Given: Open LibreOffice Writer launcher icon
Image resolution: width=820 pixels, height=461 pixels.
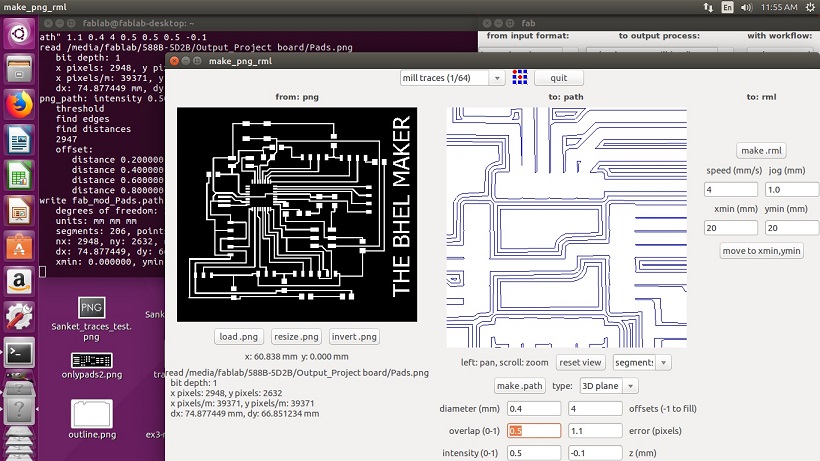Looking at the screenshot, I should coord(19,140).
